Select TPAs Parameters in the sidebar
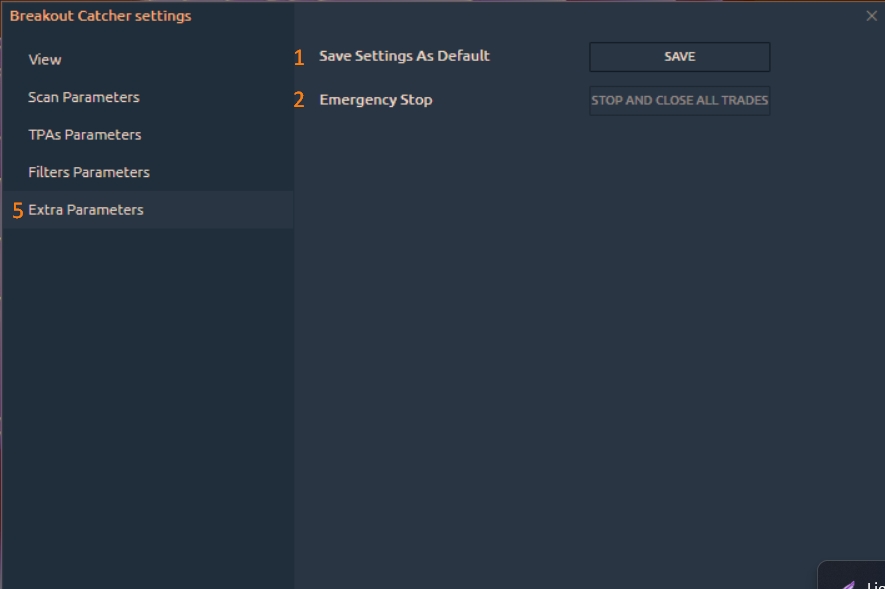 pos(85,135)
